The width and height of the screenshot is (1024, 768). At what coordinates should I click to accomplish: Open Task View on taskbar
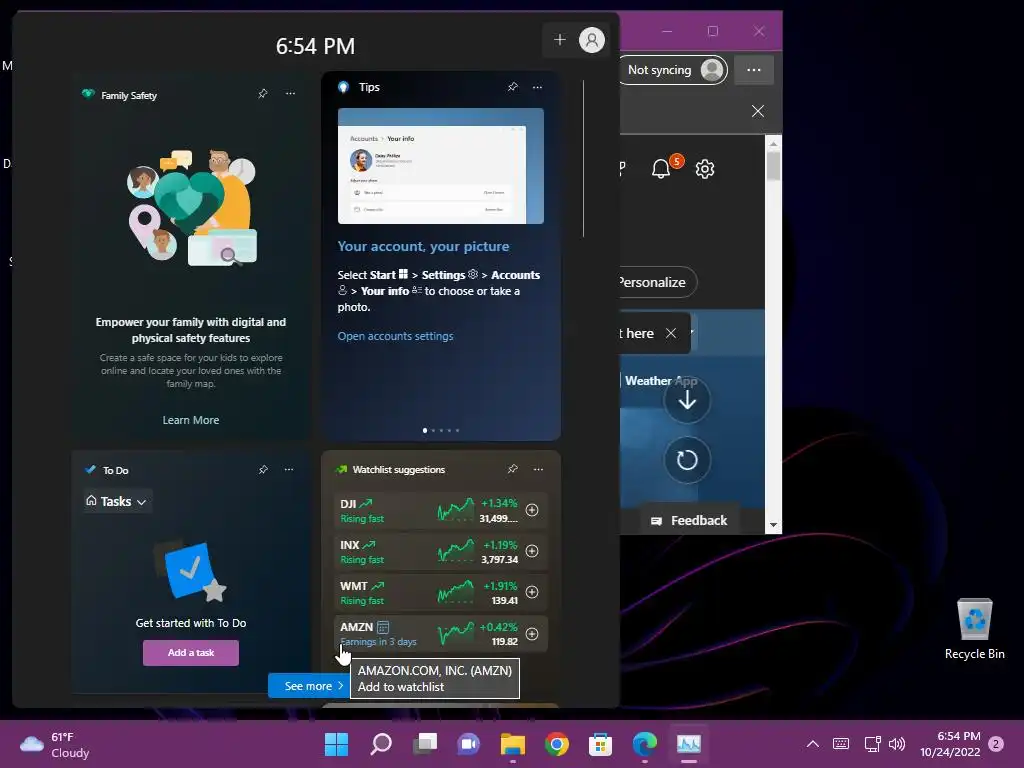425,744
